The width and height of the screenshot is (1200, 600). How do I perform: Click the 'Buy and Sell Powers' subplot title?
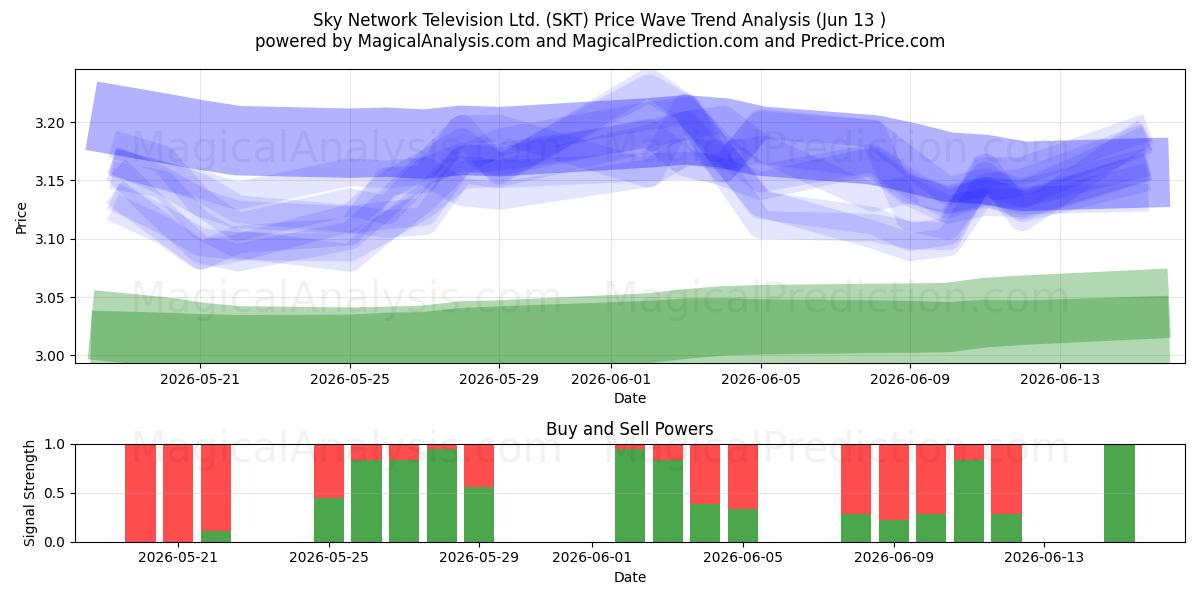(x=630, y=429)
